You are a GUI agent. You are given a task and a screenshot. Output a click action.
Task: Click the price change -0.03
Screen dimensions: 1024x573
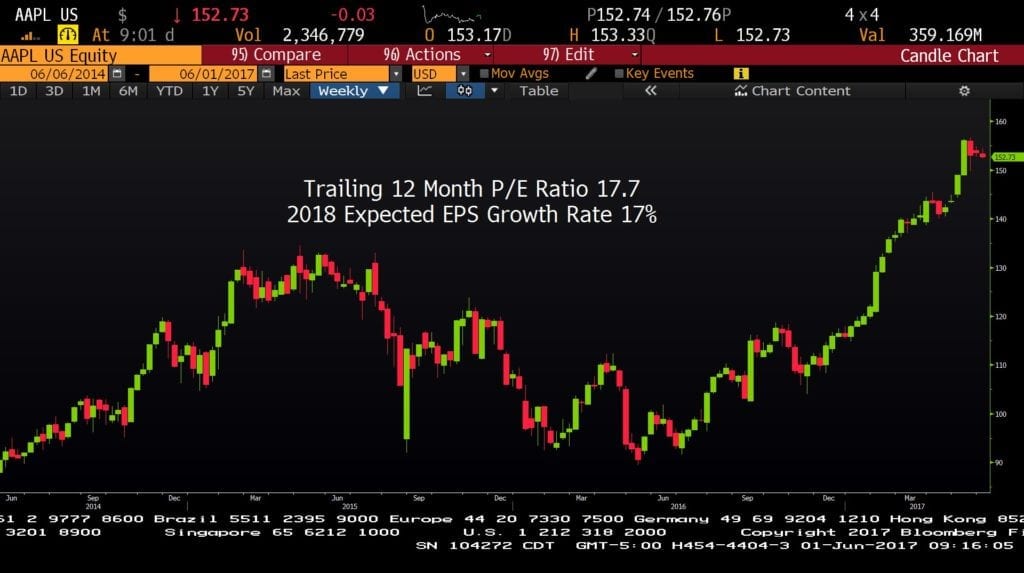(x=352, y=14)
